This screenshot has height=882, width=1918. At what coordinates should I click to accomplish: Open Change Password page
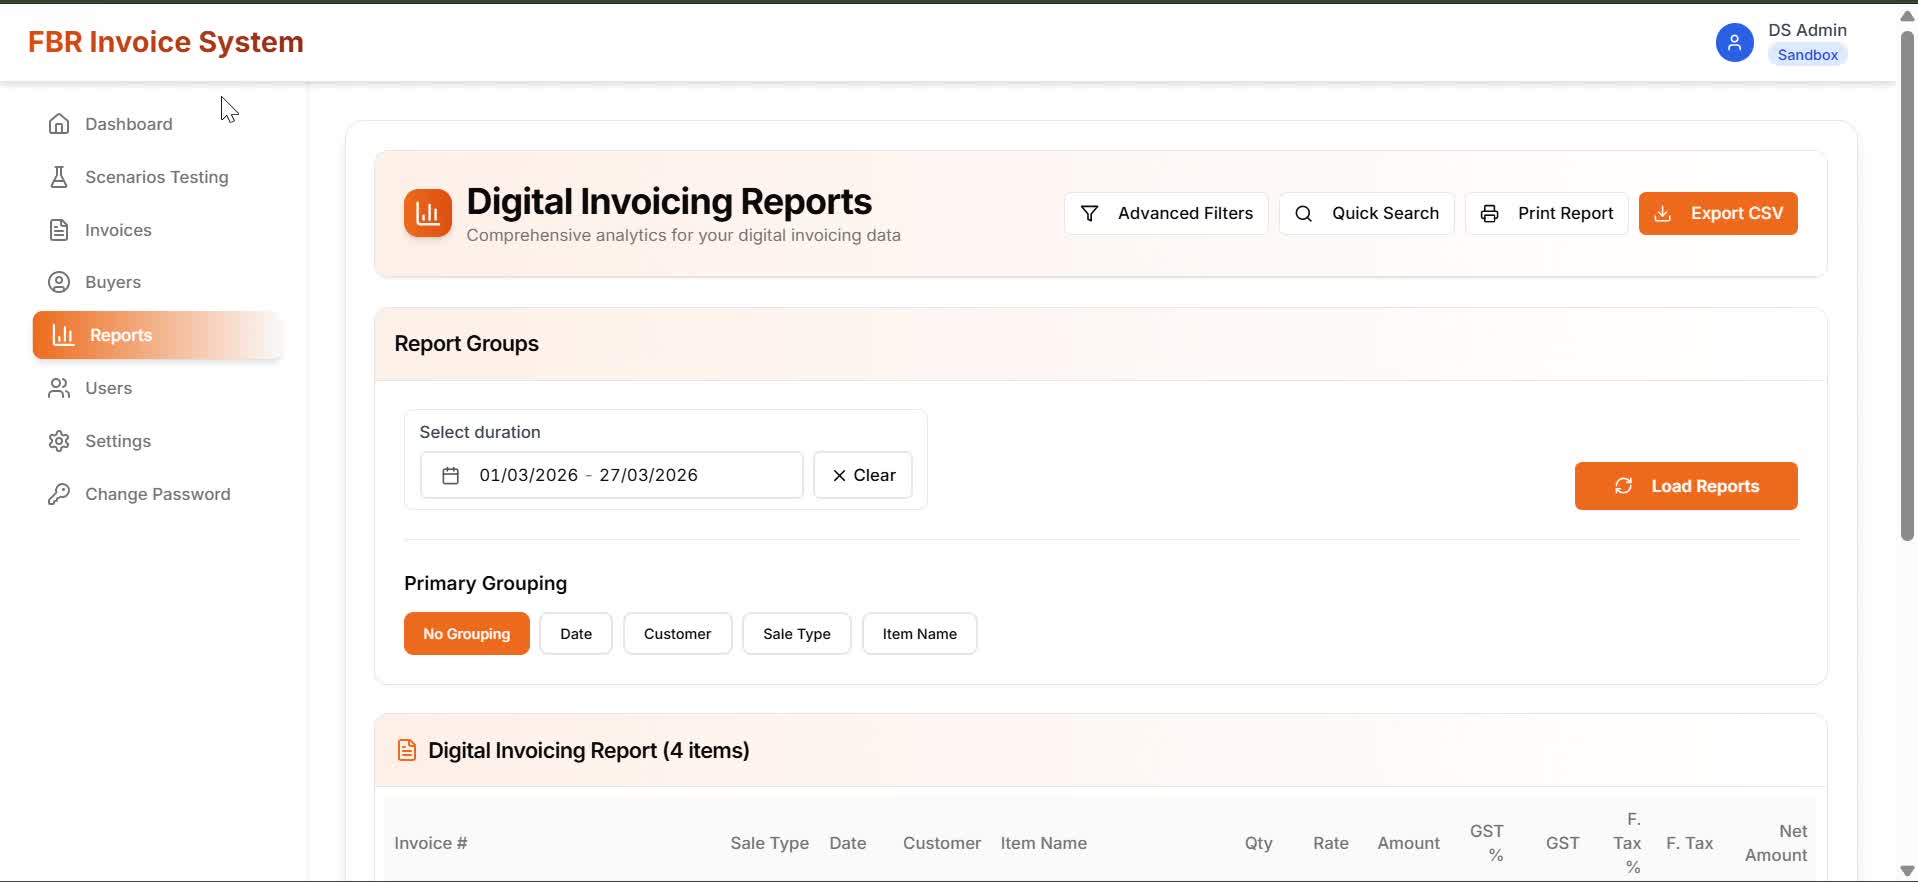[x=157, y=494]
